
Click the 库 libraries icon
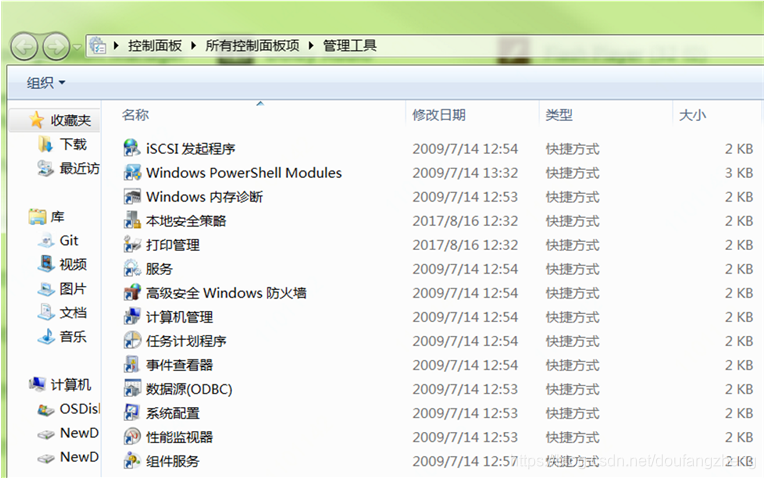point(37,217)
